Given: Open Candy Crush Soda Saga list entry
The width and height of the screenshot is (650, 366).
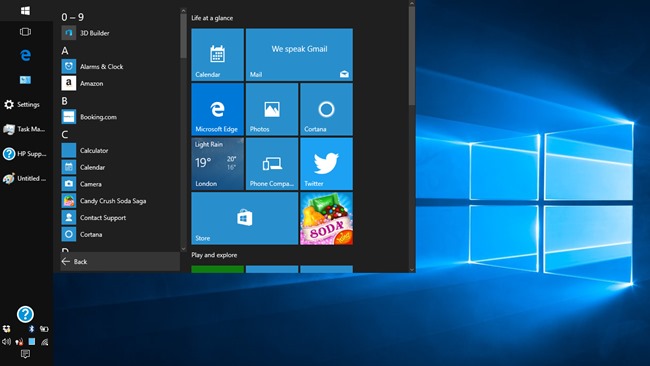Looking at the screenshot, I should point(120,201).
